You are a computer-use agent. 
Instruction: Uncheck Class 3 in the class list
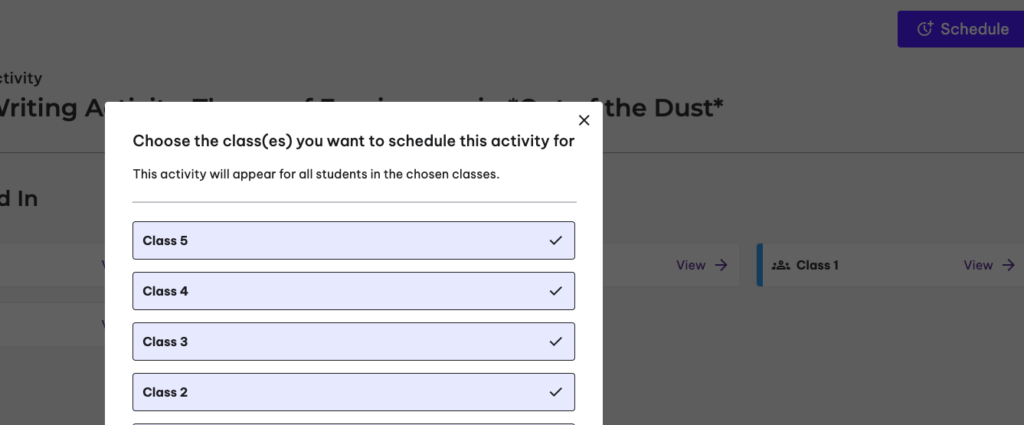coord(353,341)
